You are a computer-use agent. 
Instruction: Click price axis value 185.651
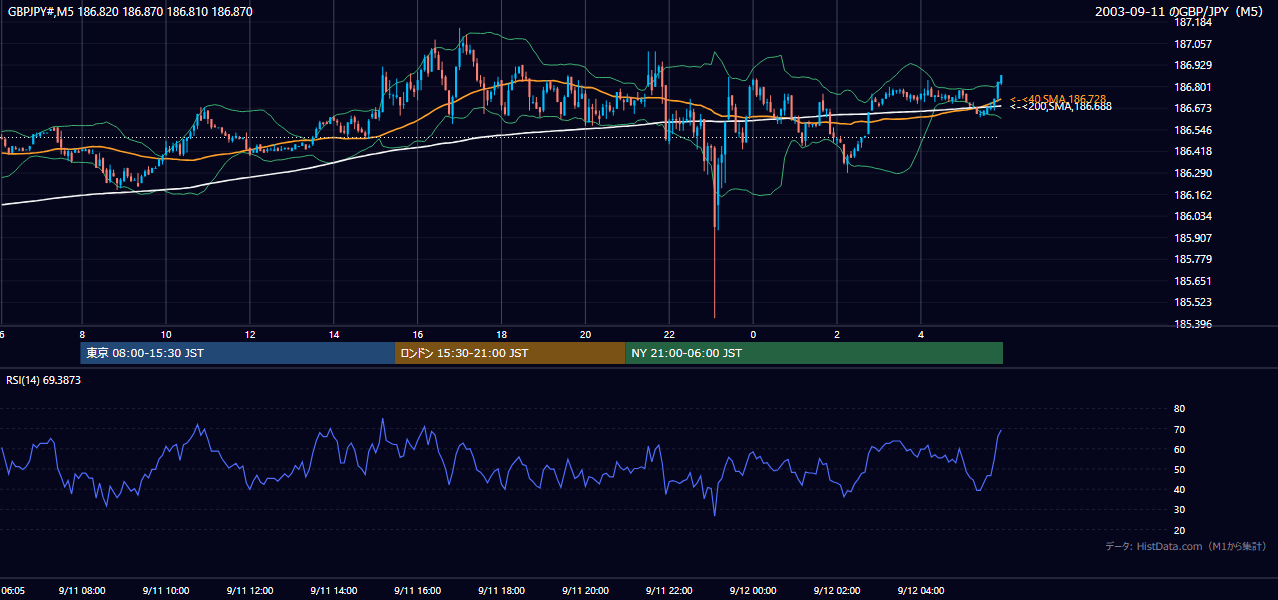point(1193,281)
